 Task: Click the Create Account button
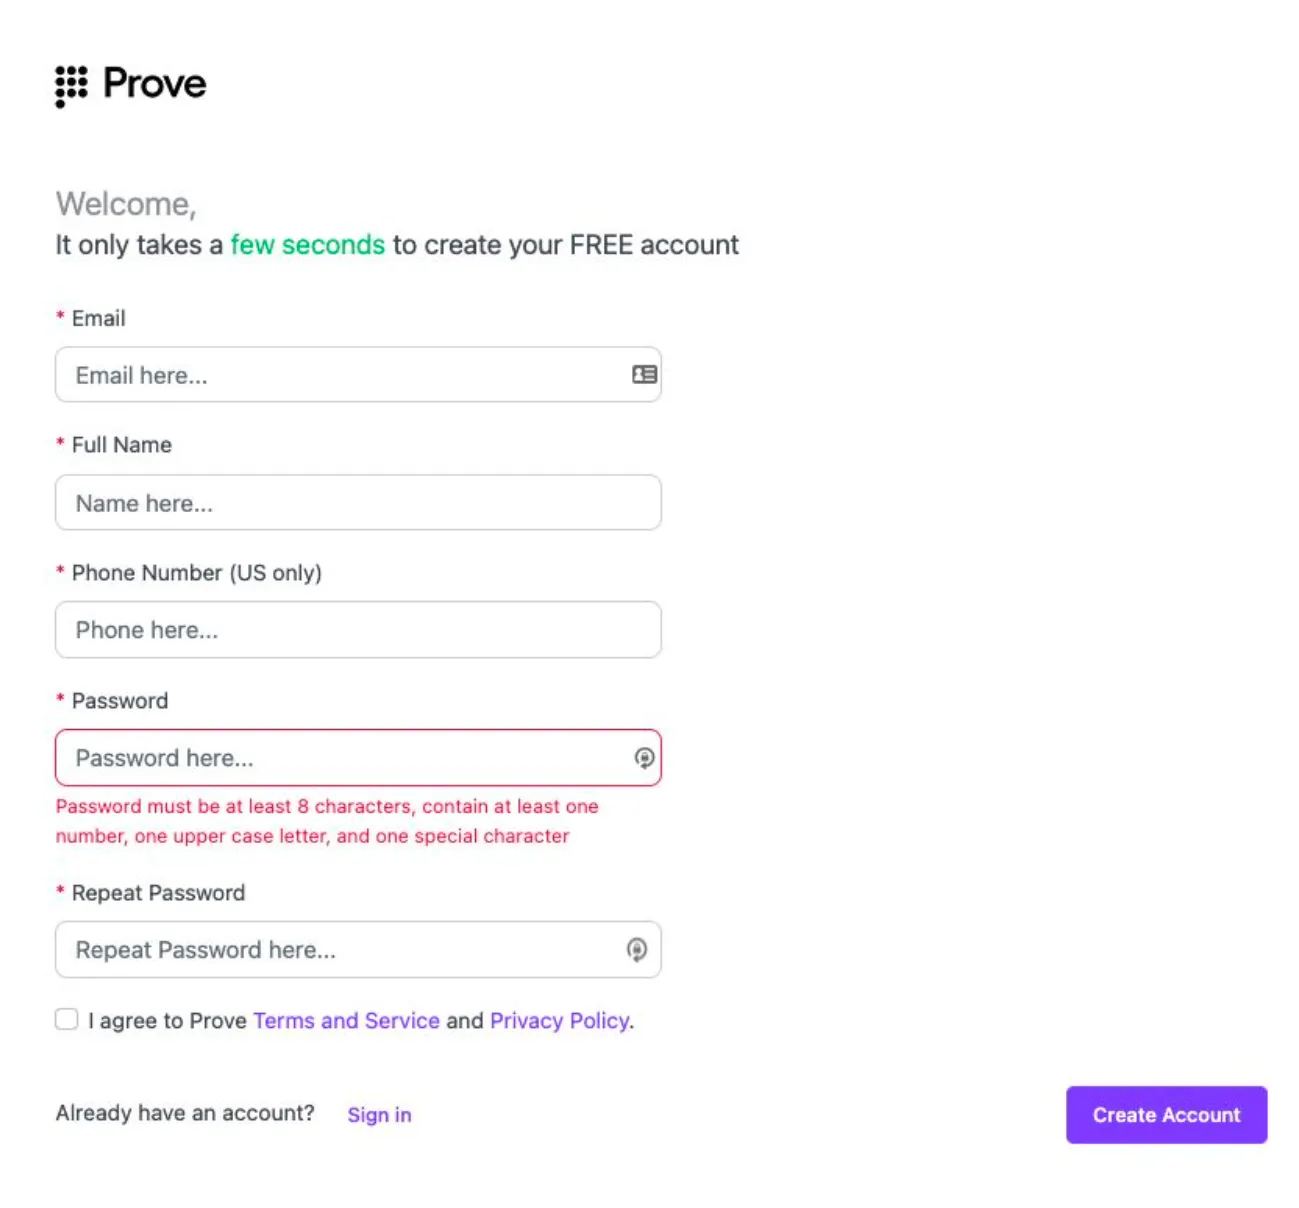(1165, 1114)
